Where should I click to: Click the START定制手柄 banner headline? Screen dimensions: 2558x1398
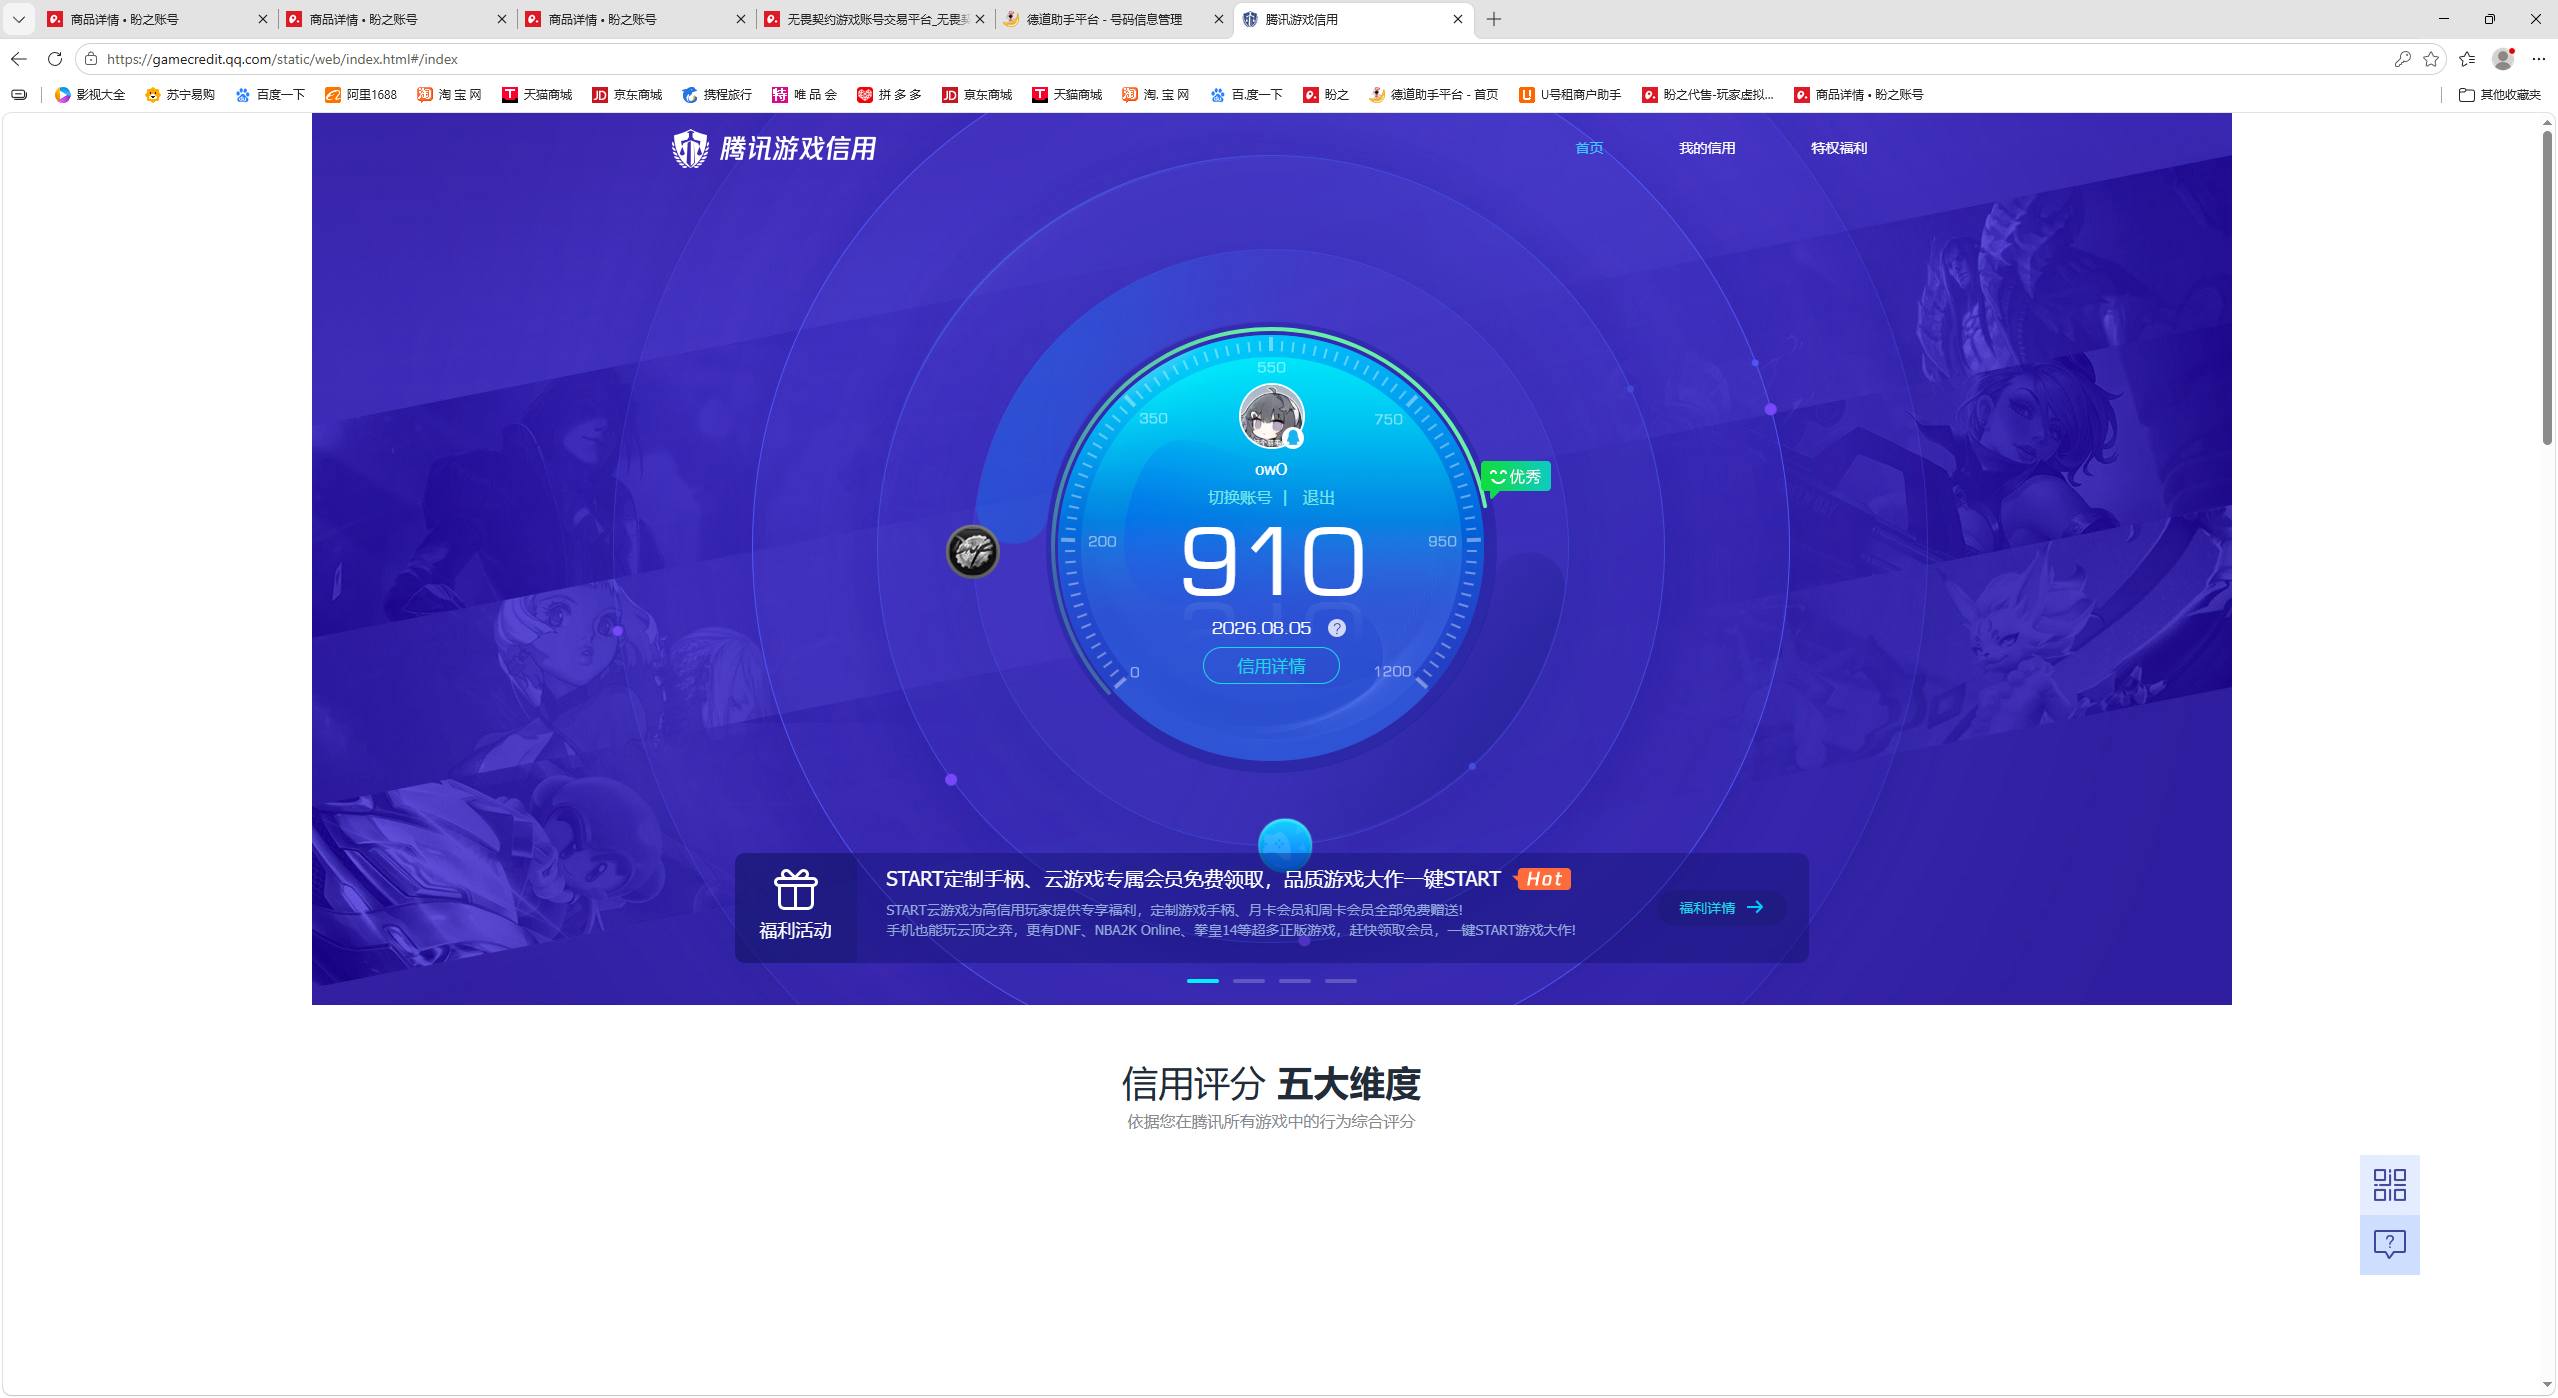1193,879
